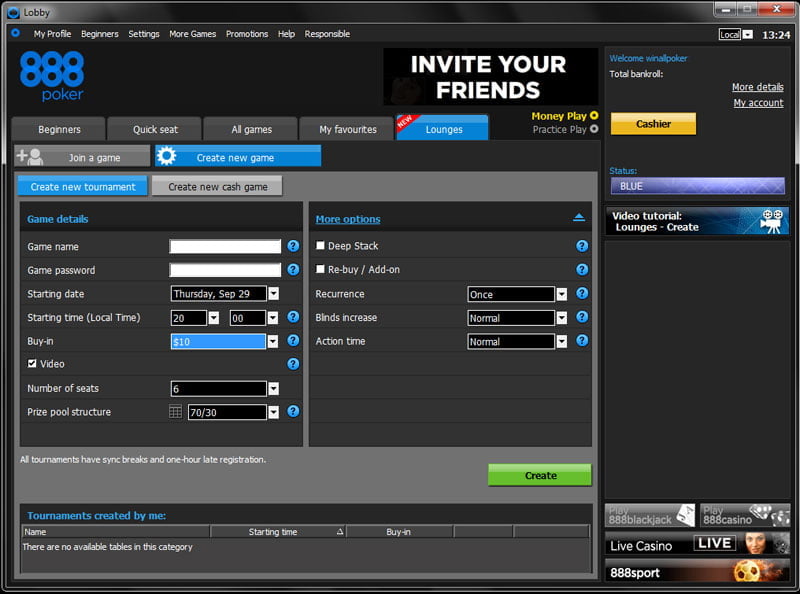This screenshot has height=594, width=800.
Task: Open help for Prize pool structure
Action: point(293,411)
